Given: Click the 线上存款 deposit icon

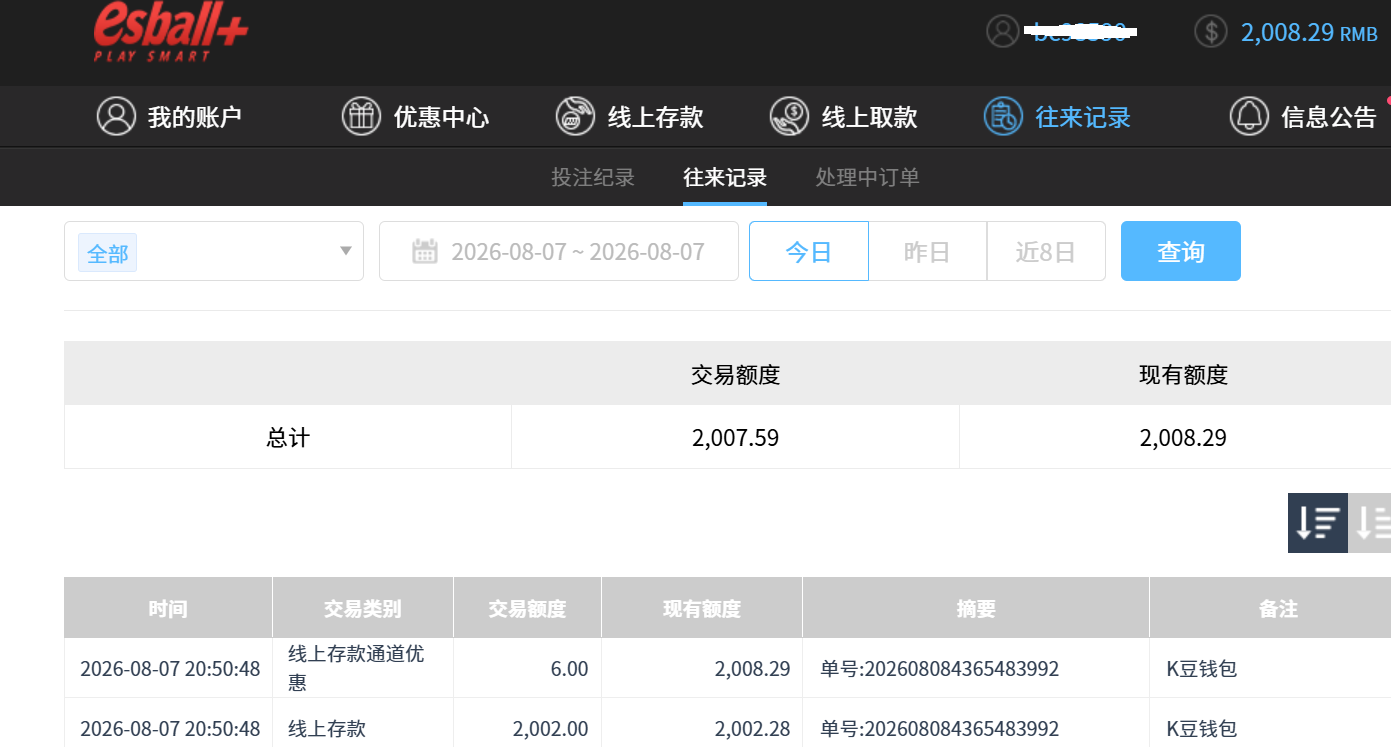Looking at the screenshot, I should pos(575,116).
